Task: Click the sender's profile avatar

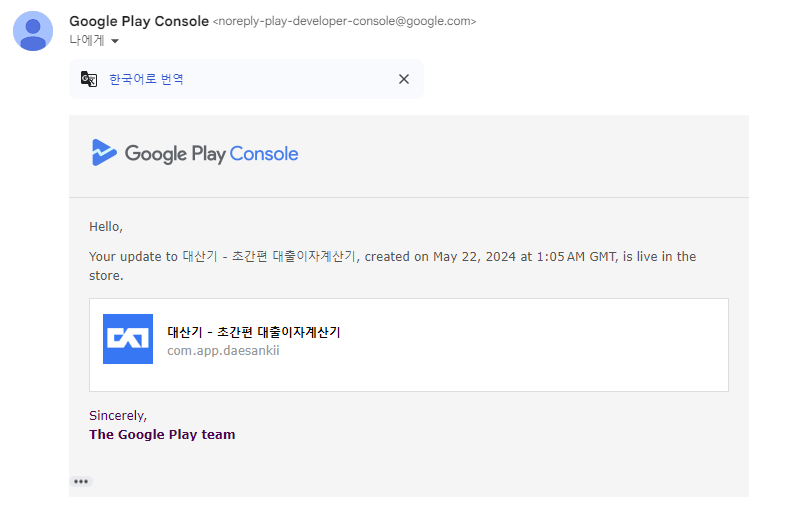Action: click(33, 31)
